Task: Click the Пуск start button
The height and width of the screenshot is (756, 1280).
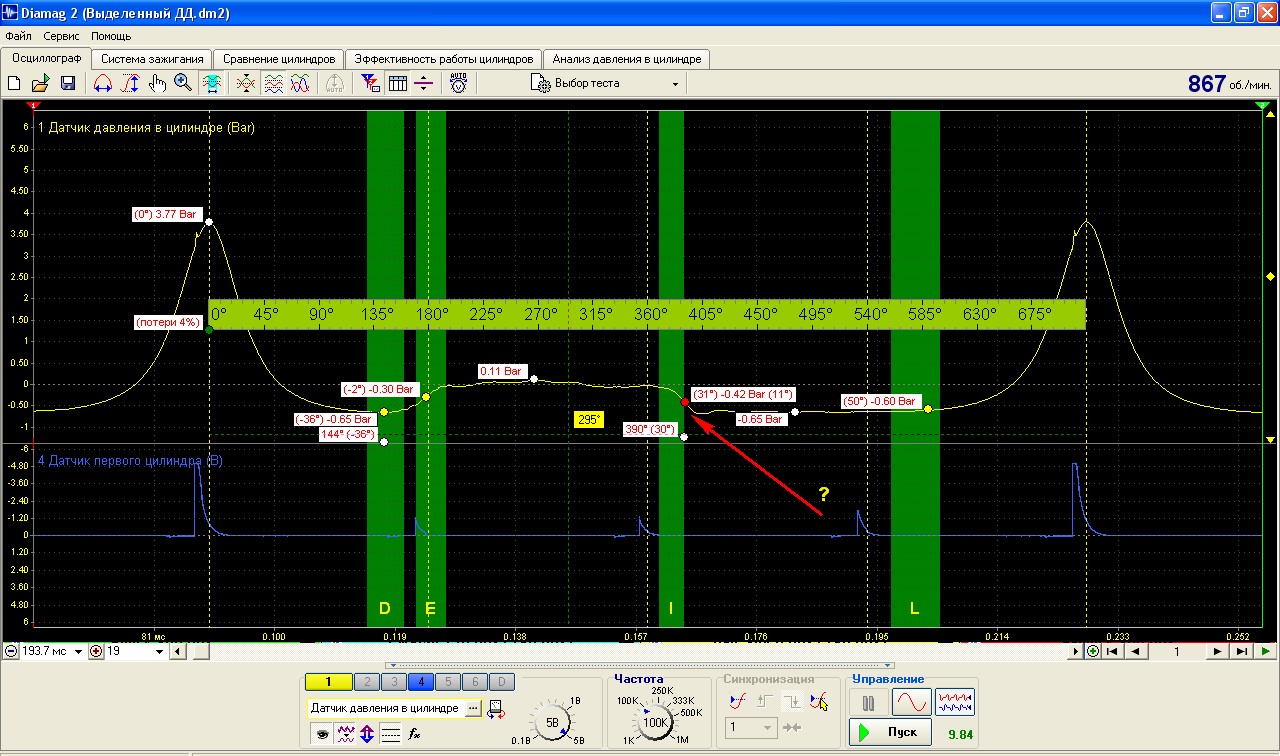Action: 890,732
